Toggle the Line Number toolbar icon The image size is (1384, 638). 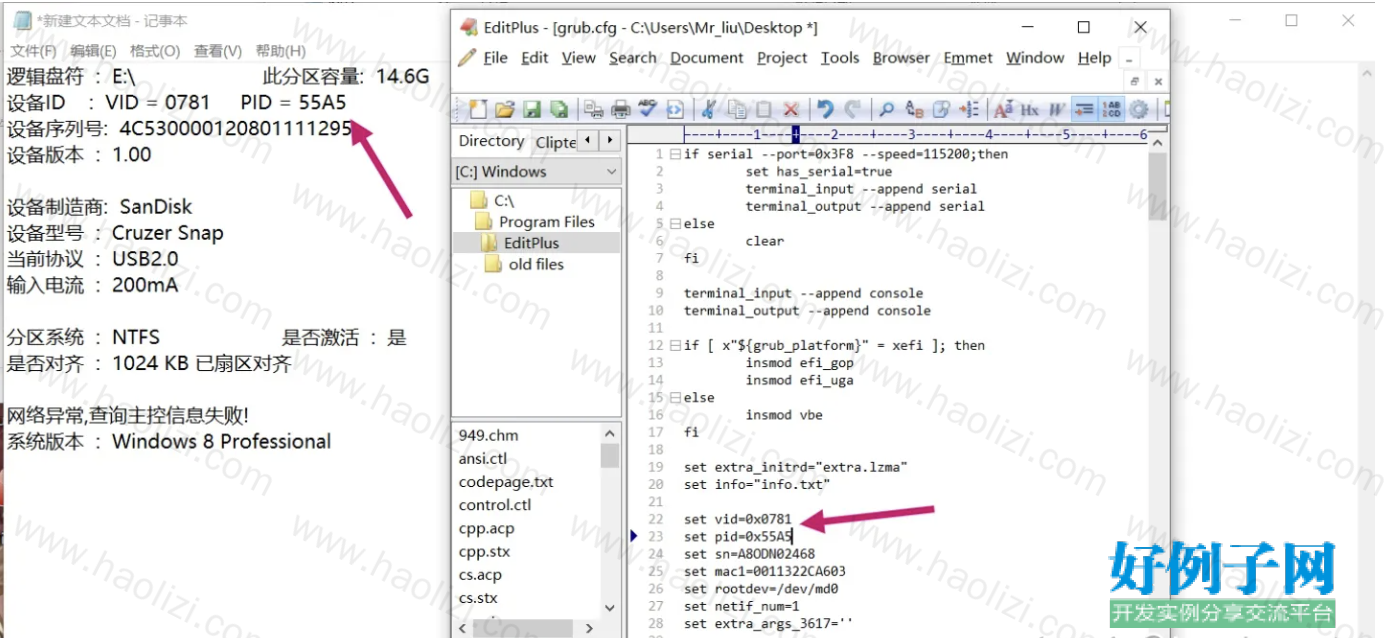(x=1111, y=109)
